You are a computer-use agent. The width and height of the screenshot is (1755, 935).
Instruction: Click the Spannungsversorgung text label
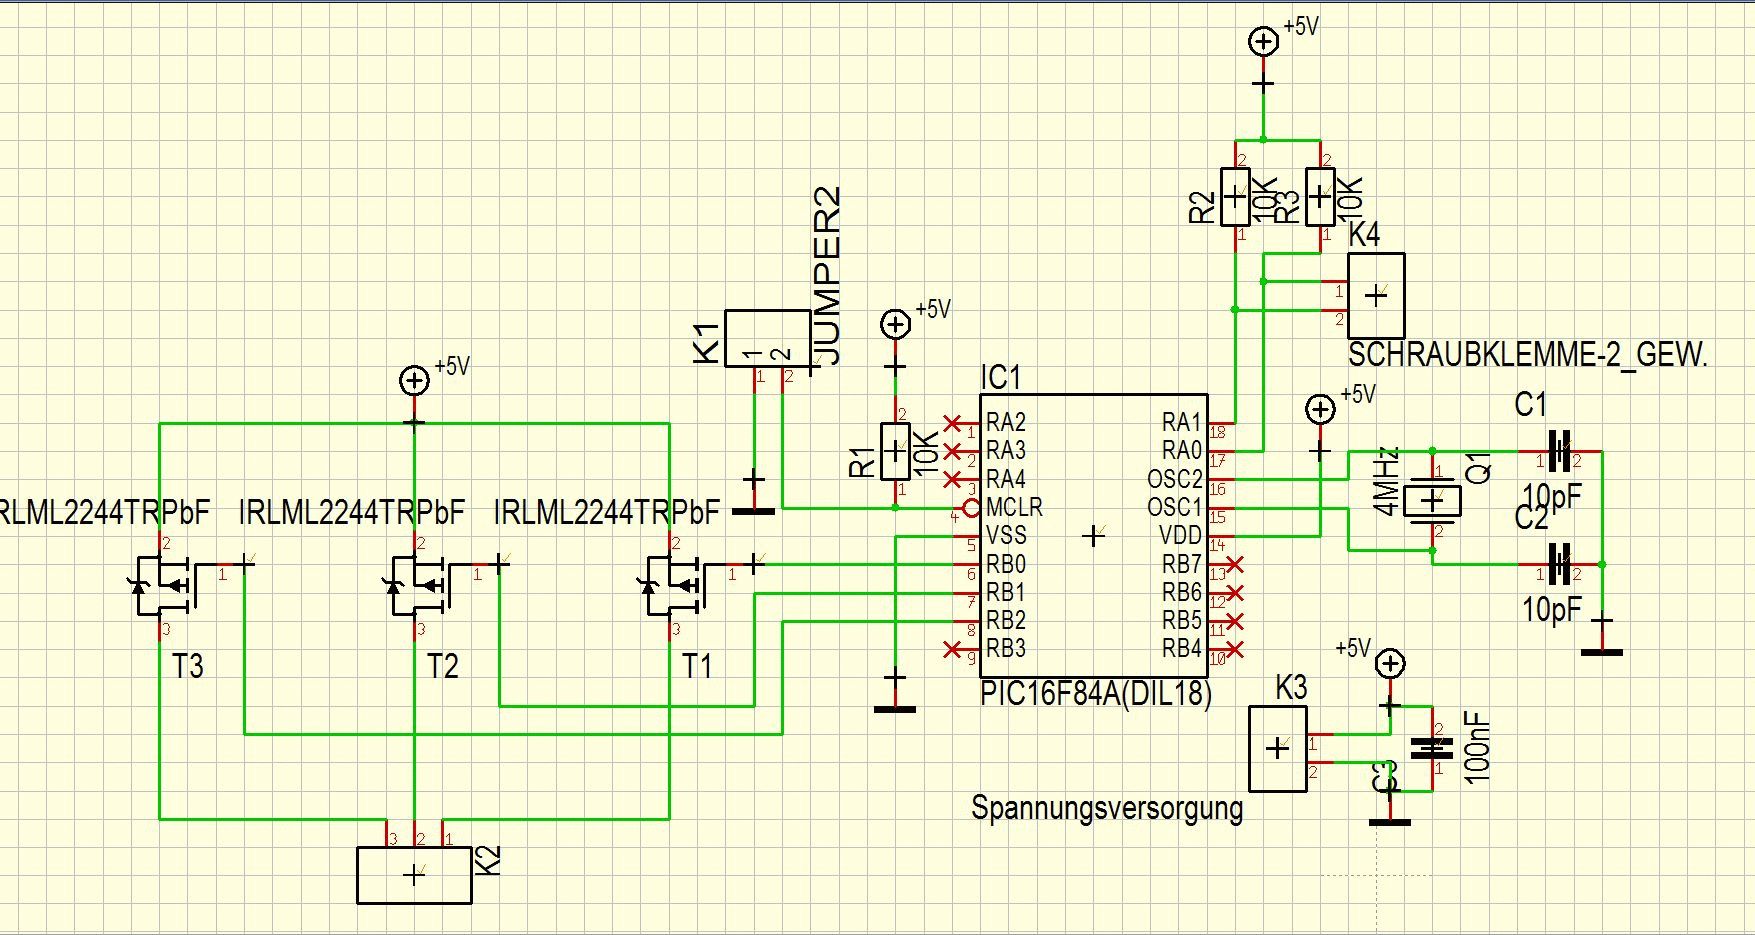(1107, 808)
